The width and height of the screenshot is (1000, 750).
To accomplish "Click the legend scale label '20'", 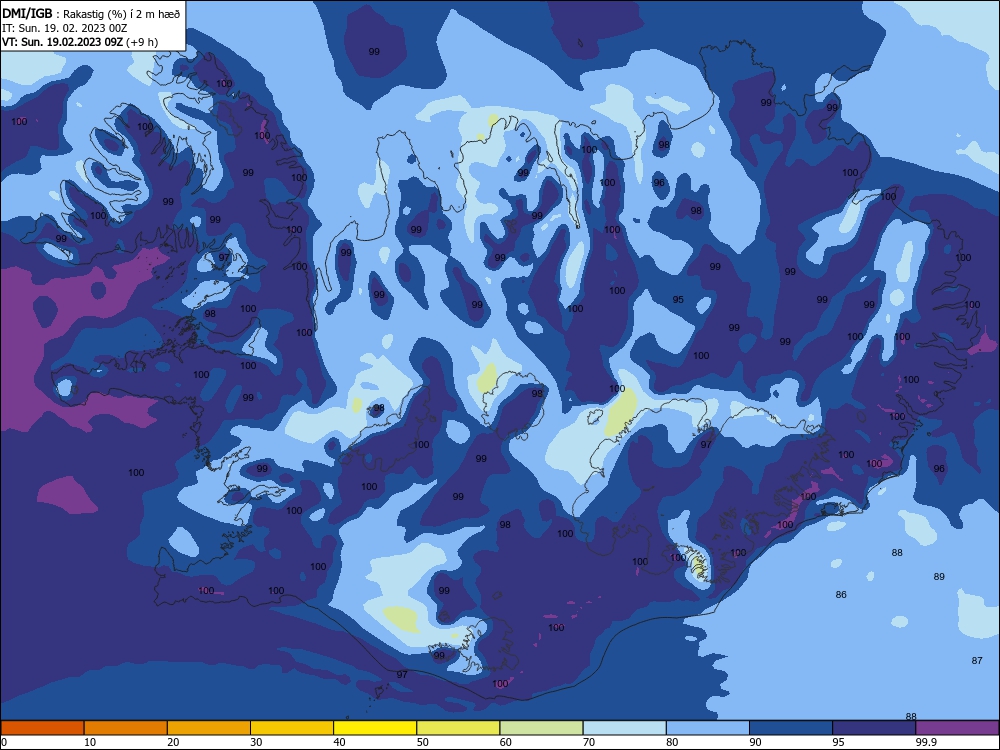I will point(173,742).
